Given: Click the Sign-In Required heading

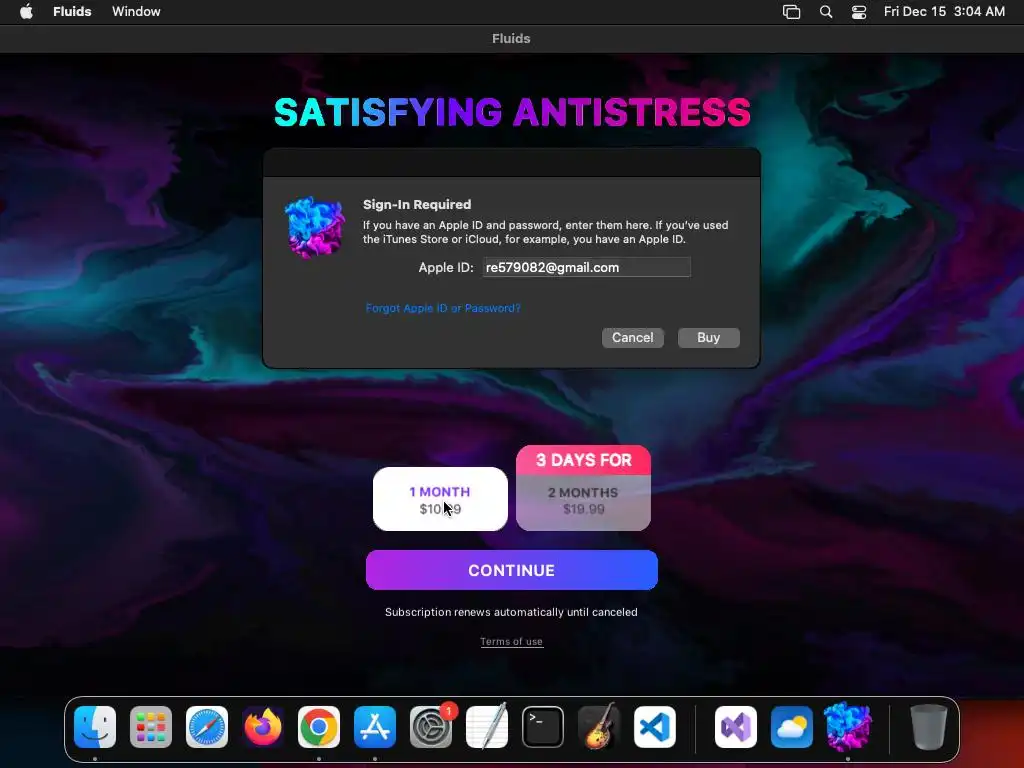Looking at the screenshot, I should [x=417, y=204].
